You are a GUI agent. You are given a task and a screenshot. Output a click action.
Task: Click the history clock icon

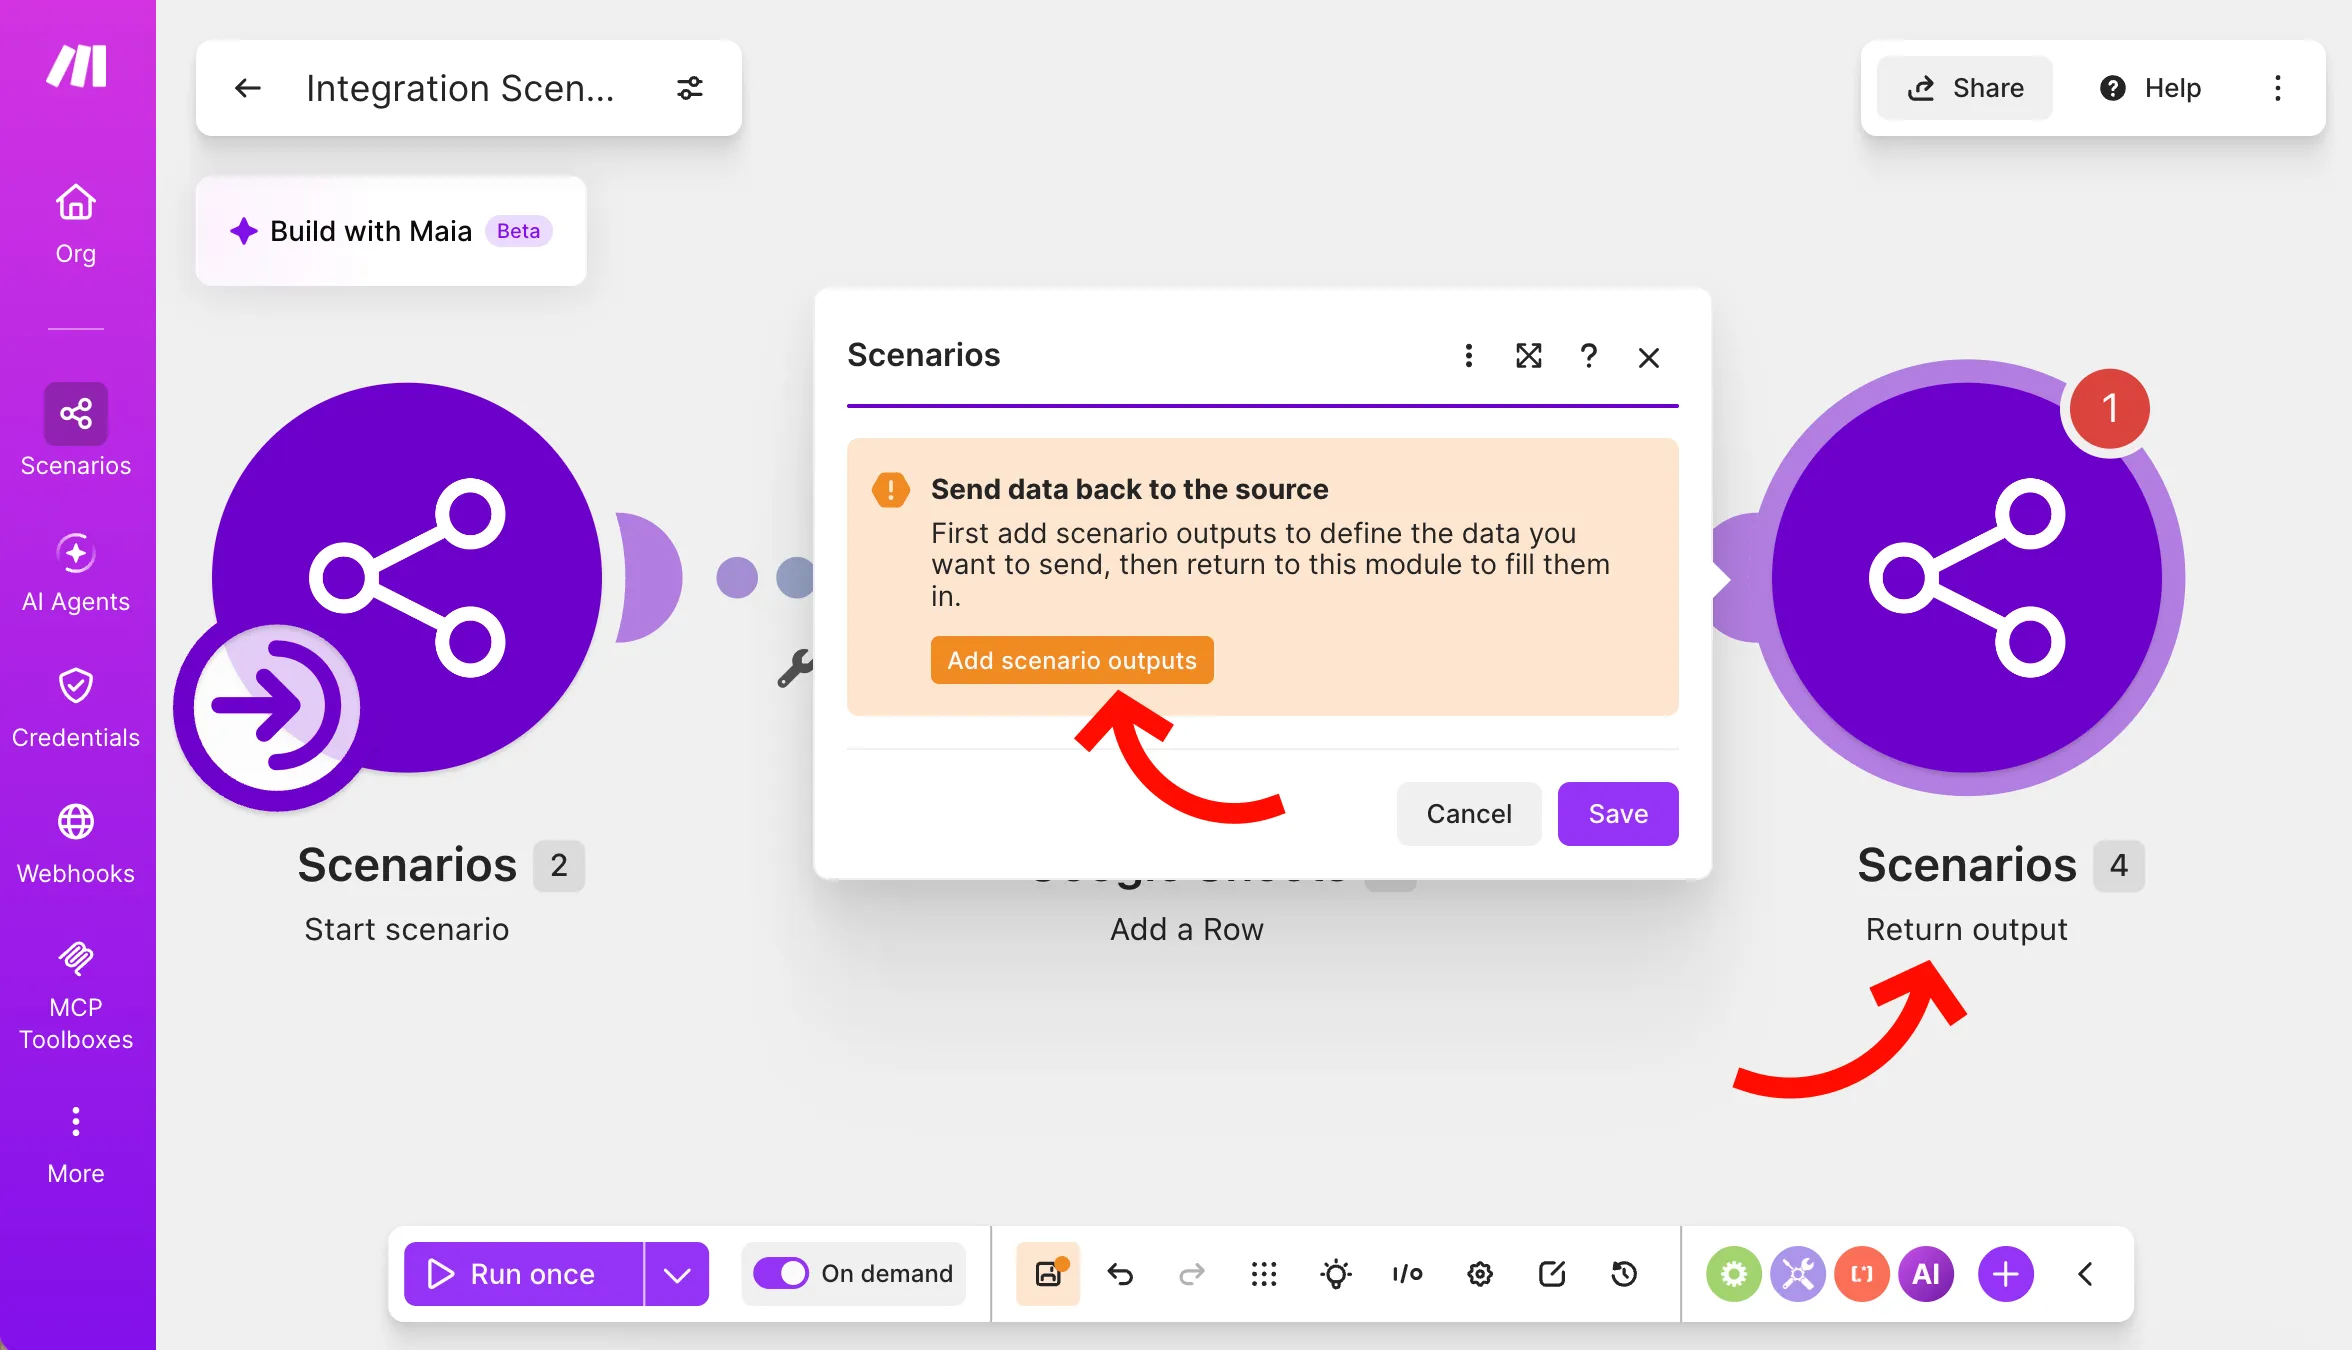1624,1274
